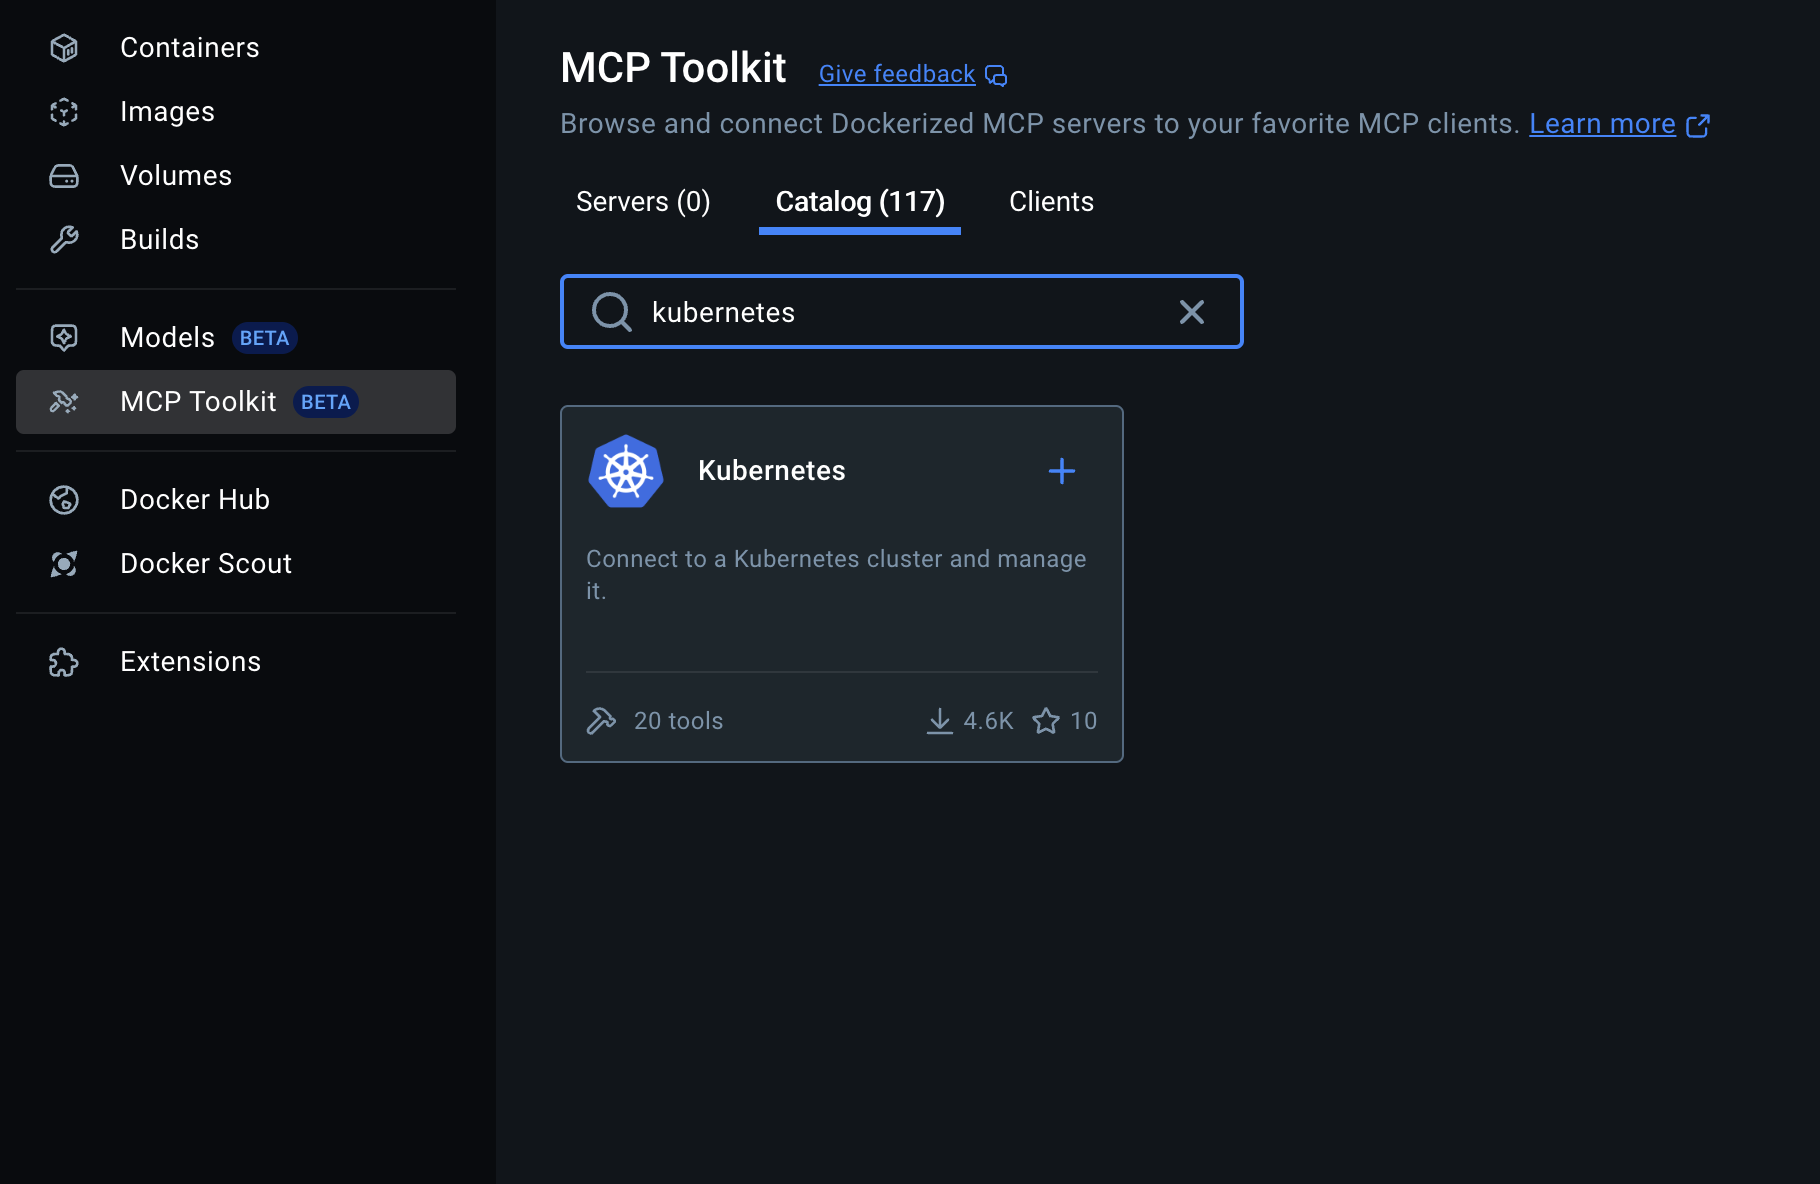1820x1184 pixels.
Task: Open the Give feedback link
Action: coord(896,73)
